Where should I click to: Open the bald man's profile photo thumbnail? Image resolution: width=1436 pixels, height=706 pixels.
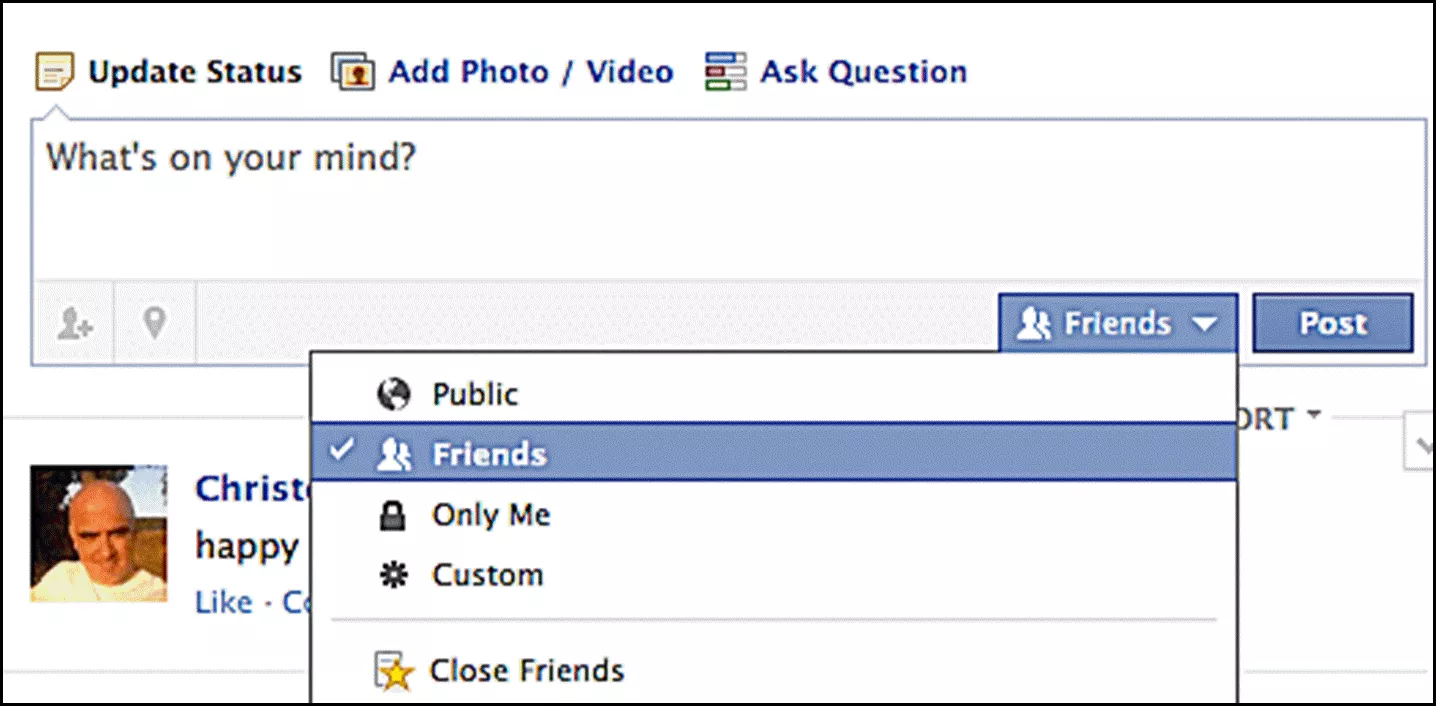coord(98,533)
